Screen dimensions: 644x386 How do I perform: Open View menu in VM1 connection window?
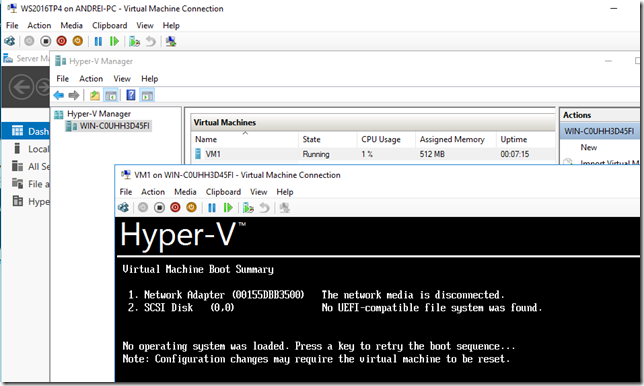click(x=258, y=192)
